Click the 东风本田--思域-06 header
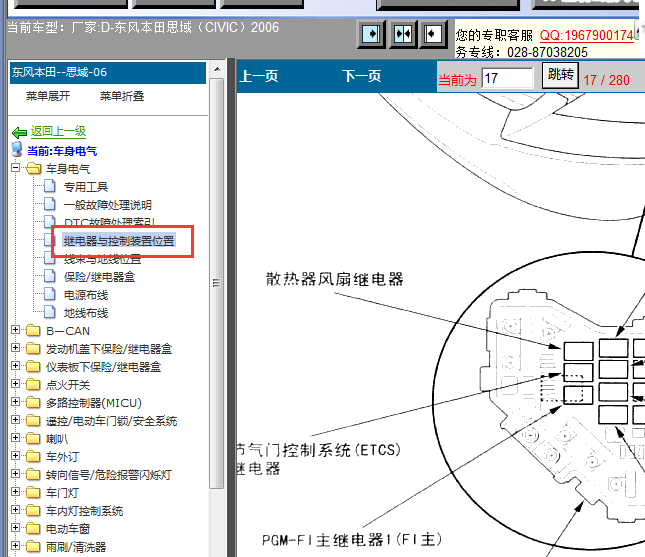645x557 pixels. [x=108, y=73]
